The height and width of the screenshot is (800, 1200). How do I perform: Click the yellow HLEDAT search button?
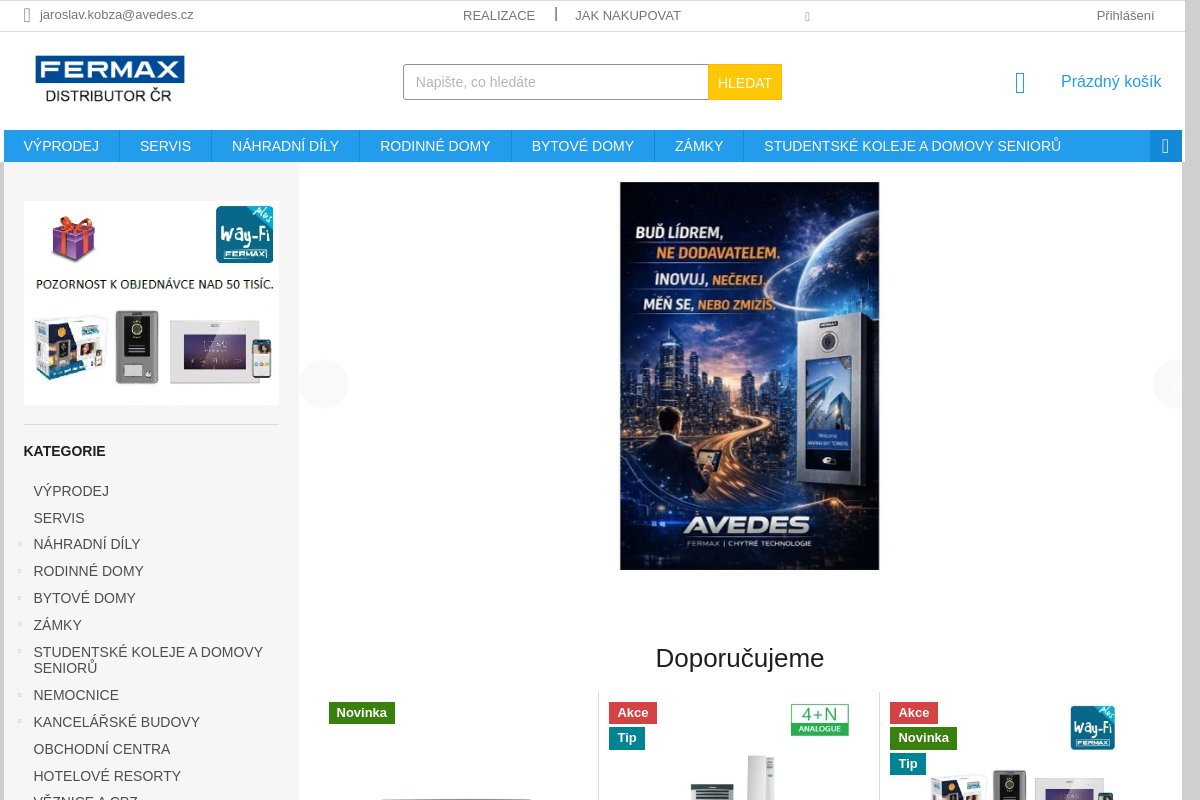(x=744, y=82)
